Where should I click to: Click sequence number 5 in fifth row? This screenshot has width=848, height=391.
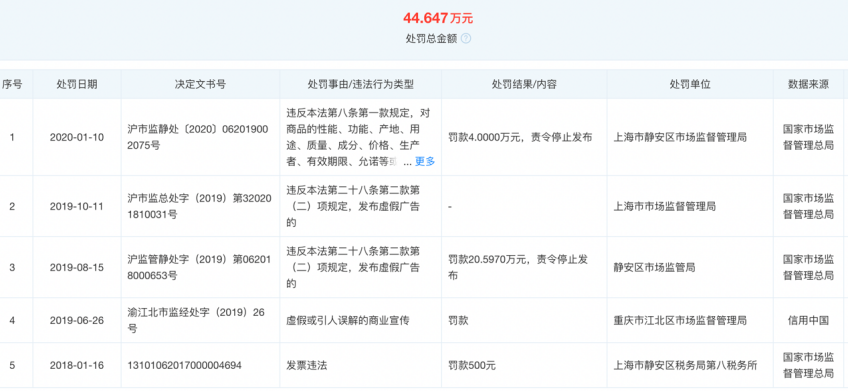(12, 366)
